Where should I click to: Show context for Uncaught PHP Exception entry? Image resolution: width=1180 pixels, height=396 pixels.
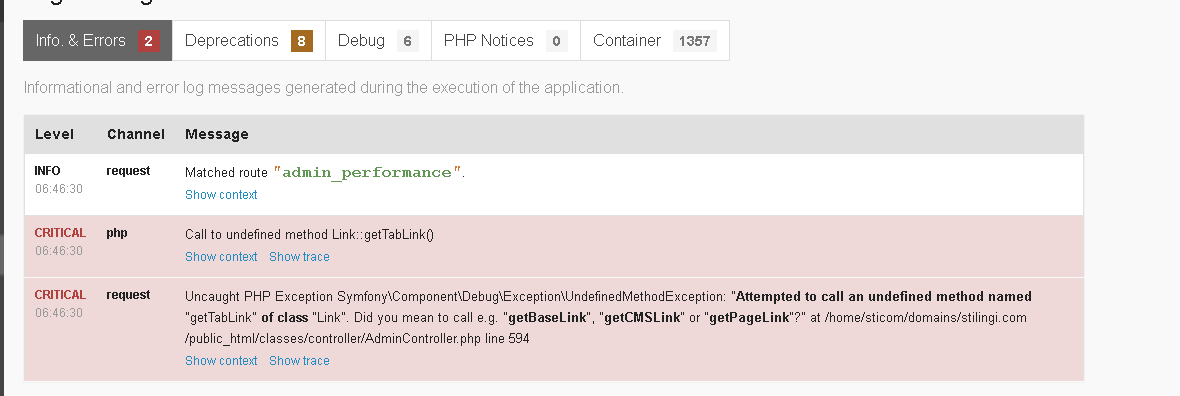coord(221,361)
